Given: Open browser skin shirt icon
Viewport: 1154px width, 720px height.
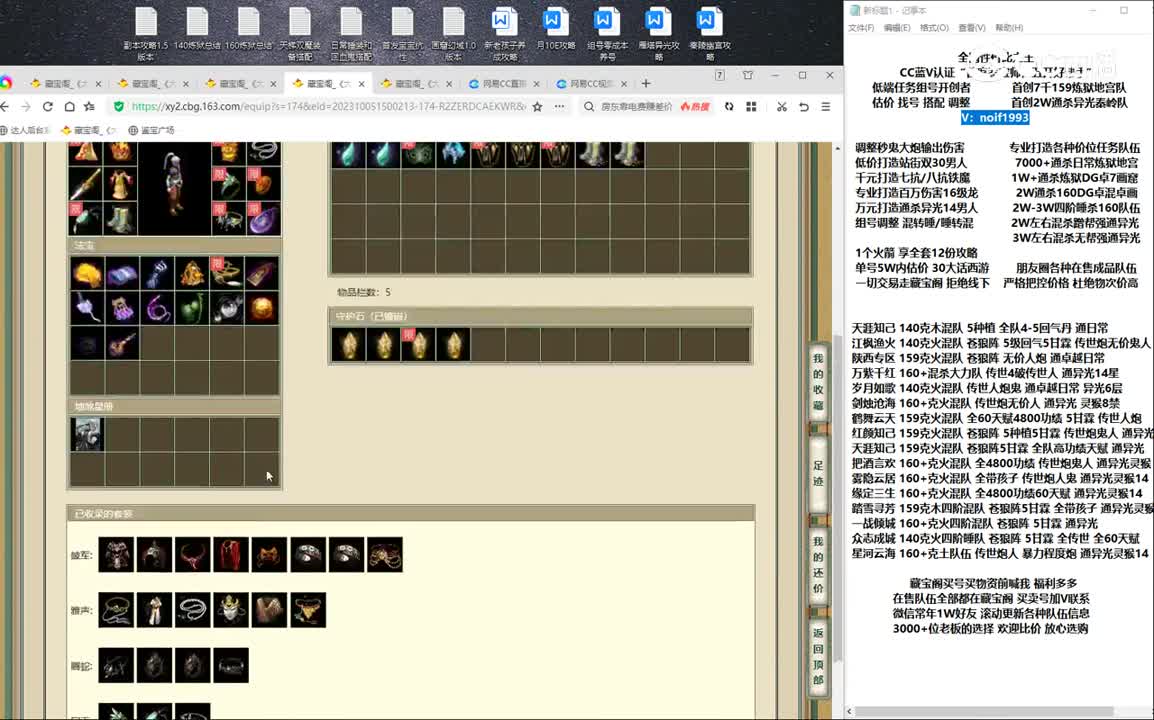Looking at the screenshot, I should [x=748, y=75].
